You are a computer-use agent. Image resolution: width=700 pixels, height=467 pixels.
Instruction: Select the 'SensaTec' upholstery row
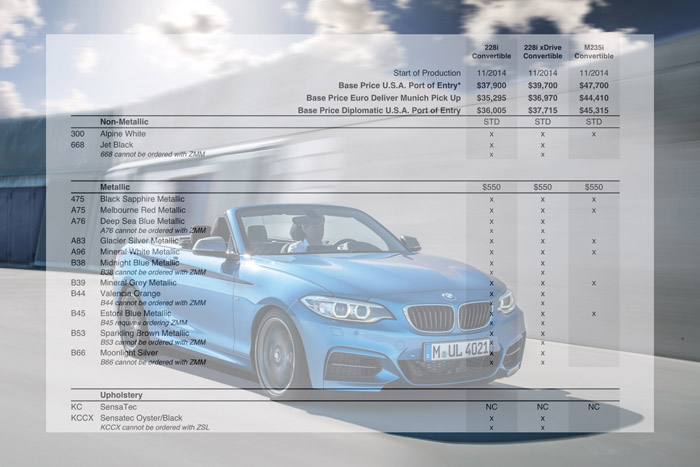pos(345,407)
